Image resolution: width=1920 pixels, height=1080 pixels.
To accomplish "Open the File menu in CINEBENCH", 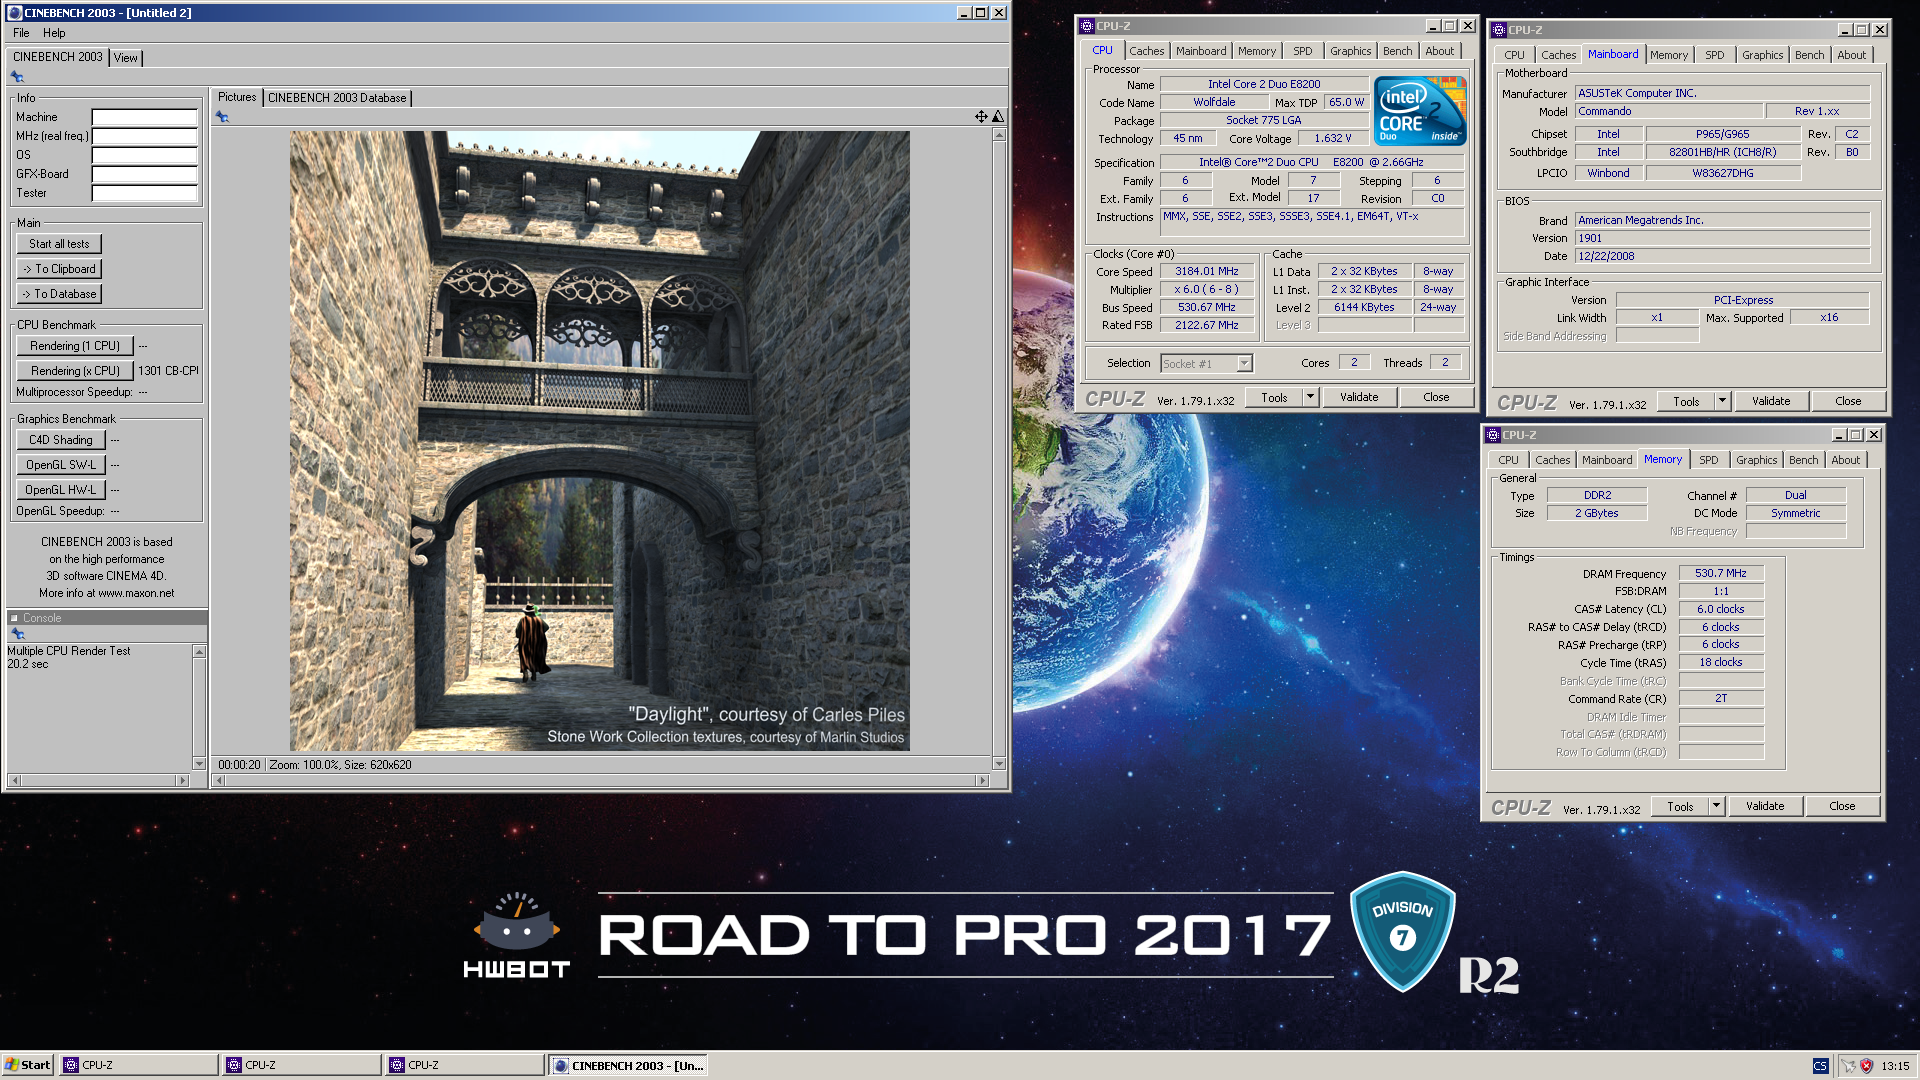I will pos(21,33).
